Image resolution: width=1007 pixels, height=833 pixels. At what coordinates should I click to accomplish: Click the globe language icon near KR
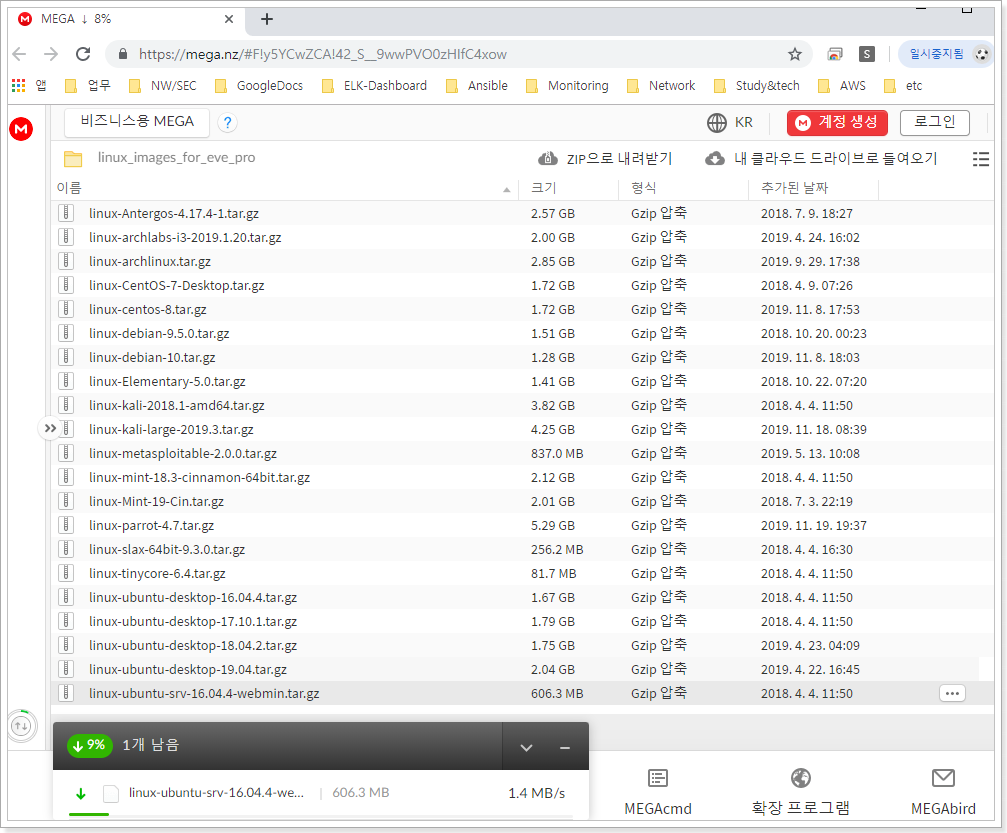click(717, 123)
